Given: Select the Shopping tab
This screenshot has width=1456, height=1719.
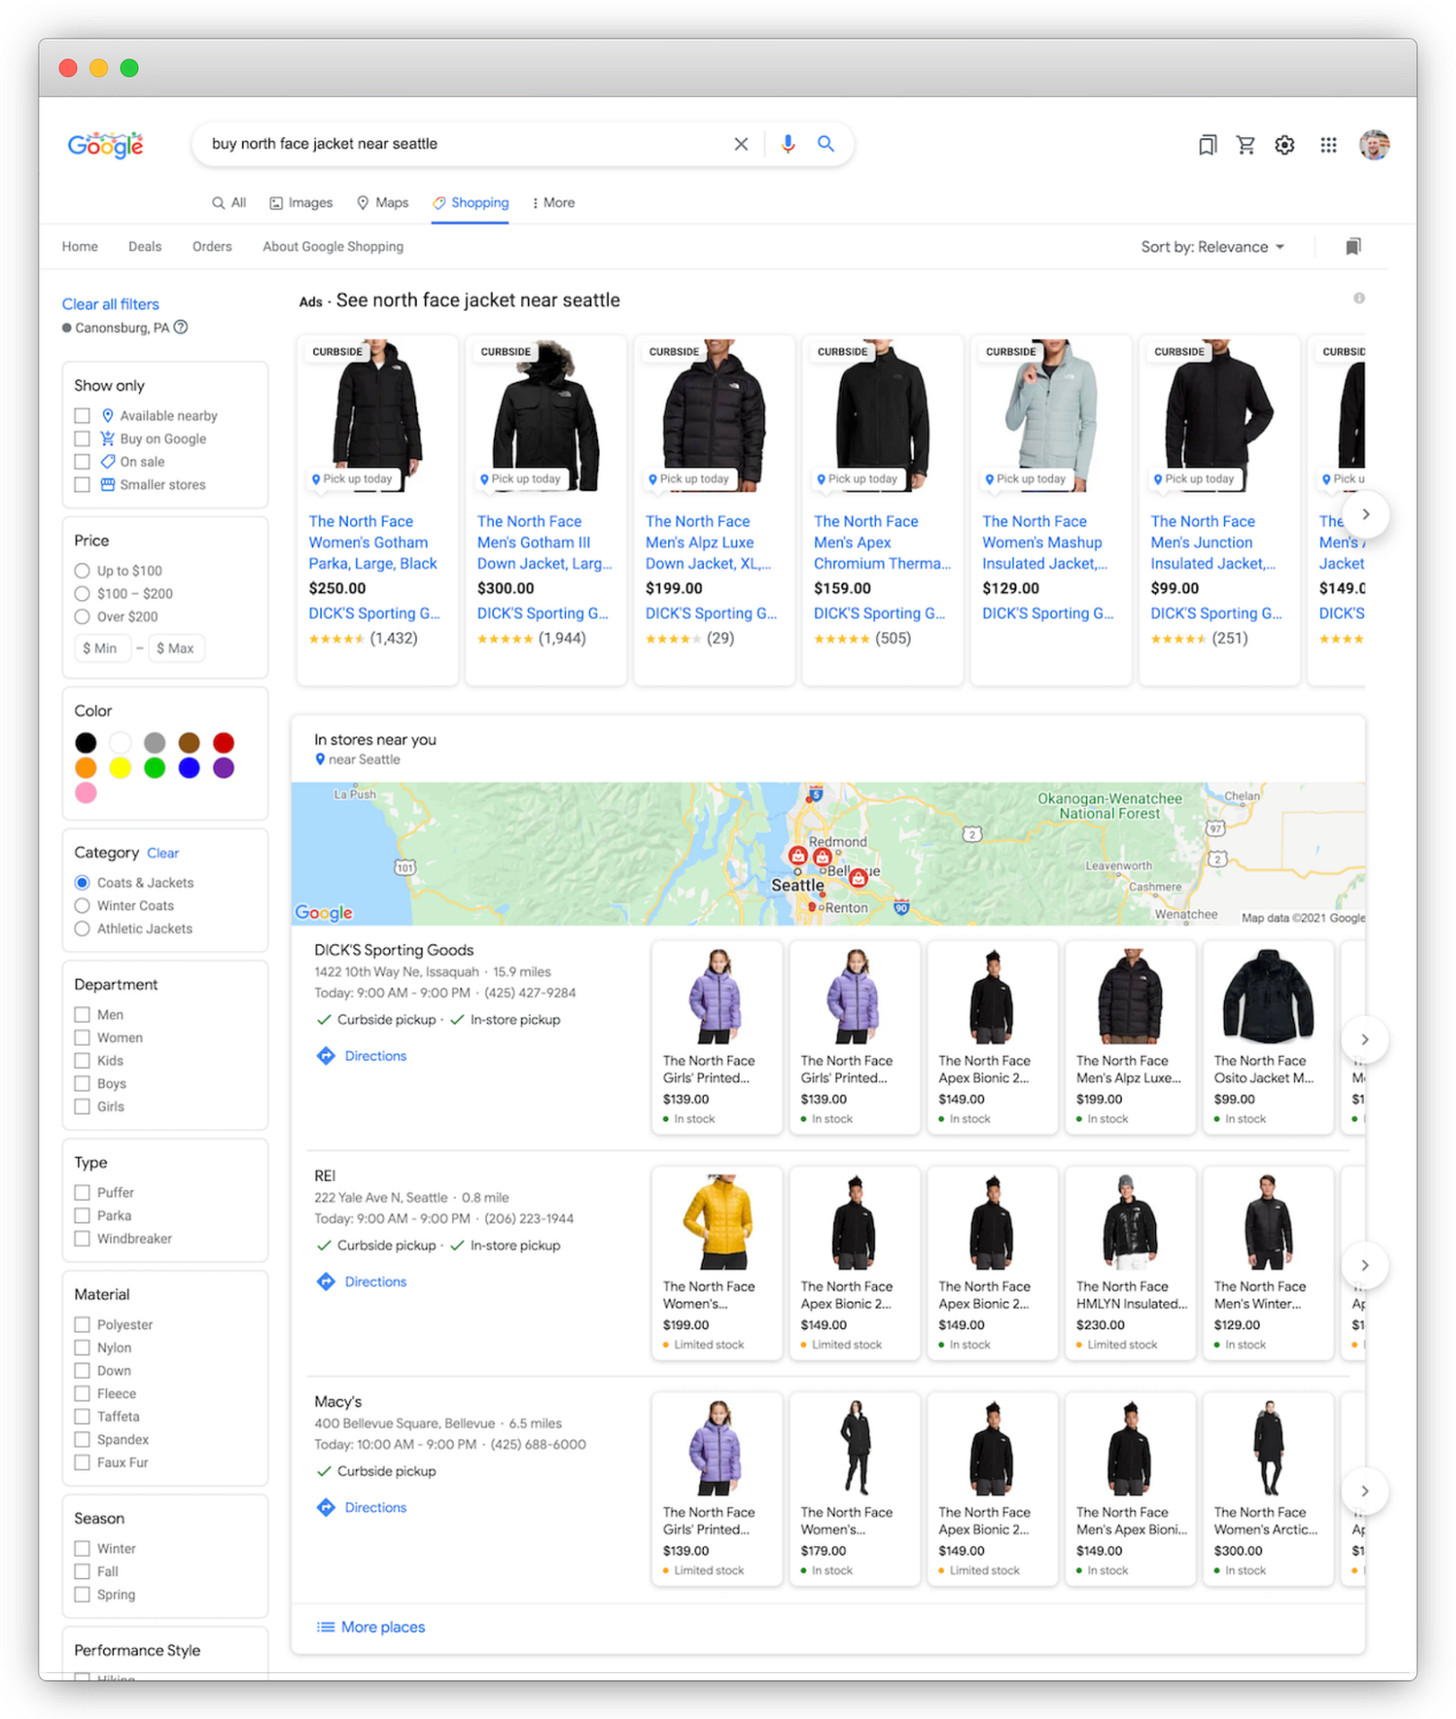Looking at the screenshot, I should 470,202.
